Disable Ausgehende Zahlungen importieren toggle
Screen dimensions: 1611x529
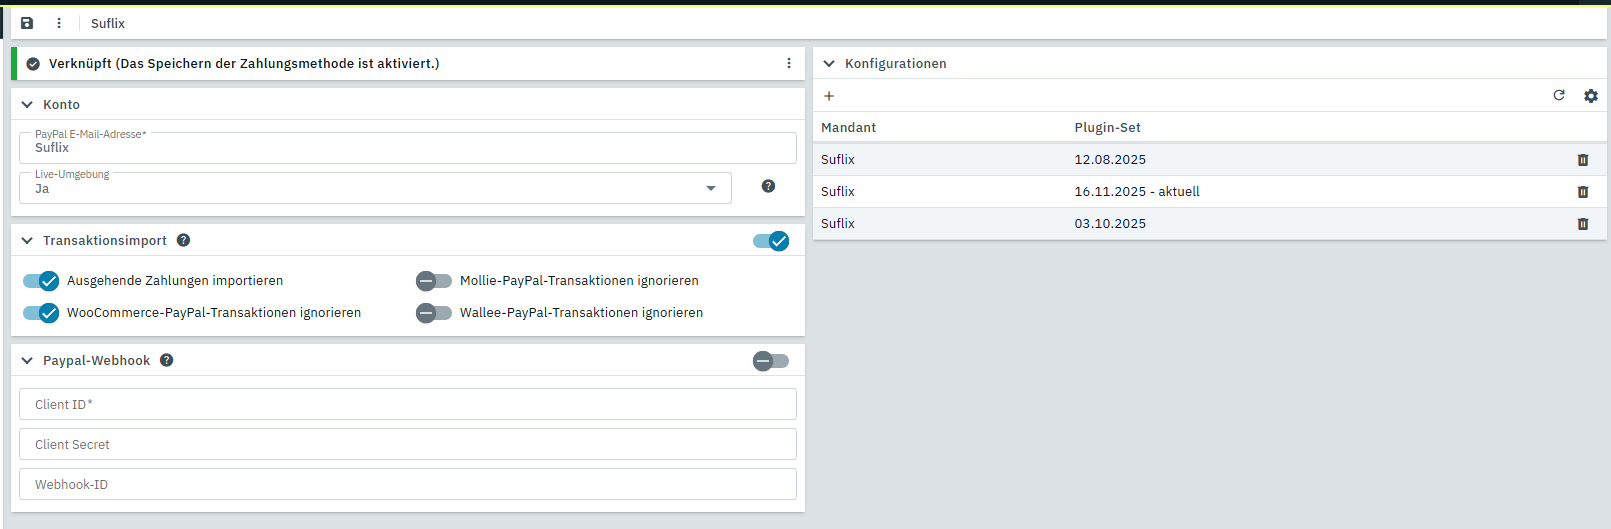[41, 281]
